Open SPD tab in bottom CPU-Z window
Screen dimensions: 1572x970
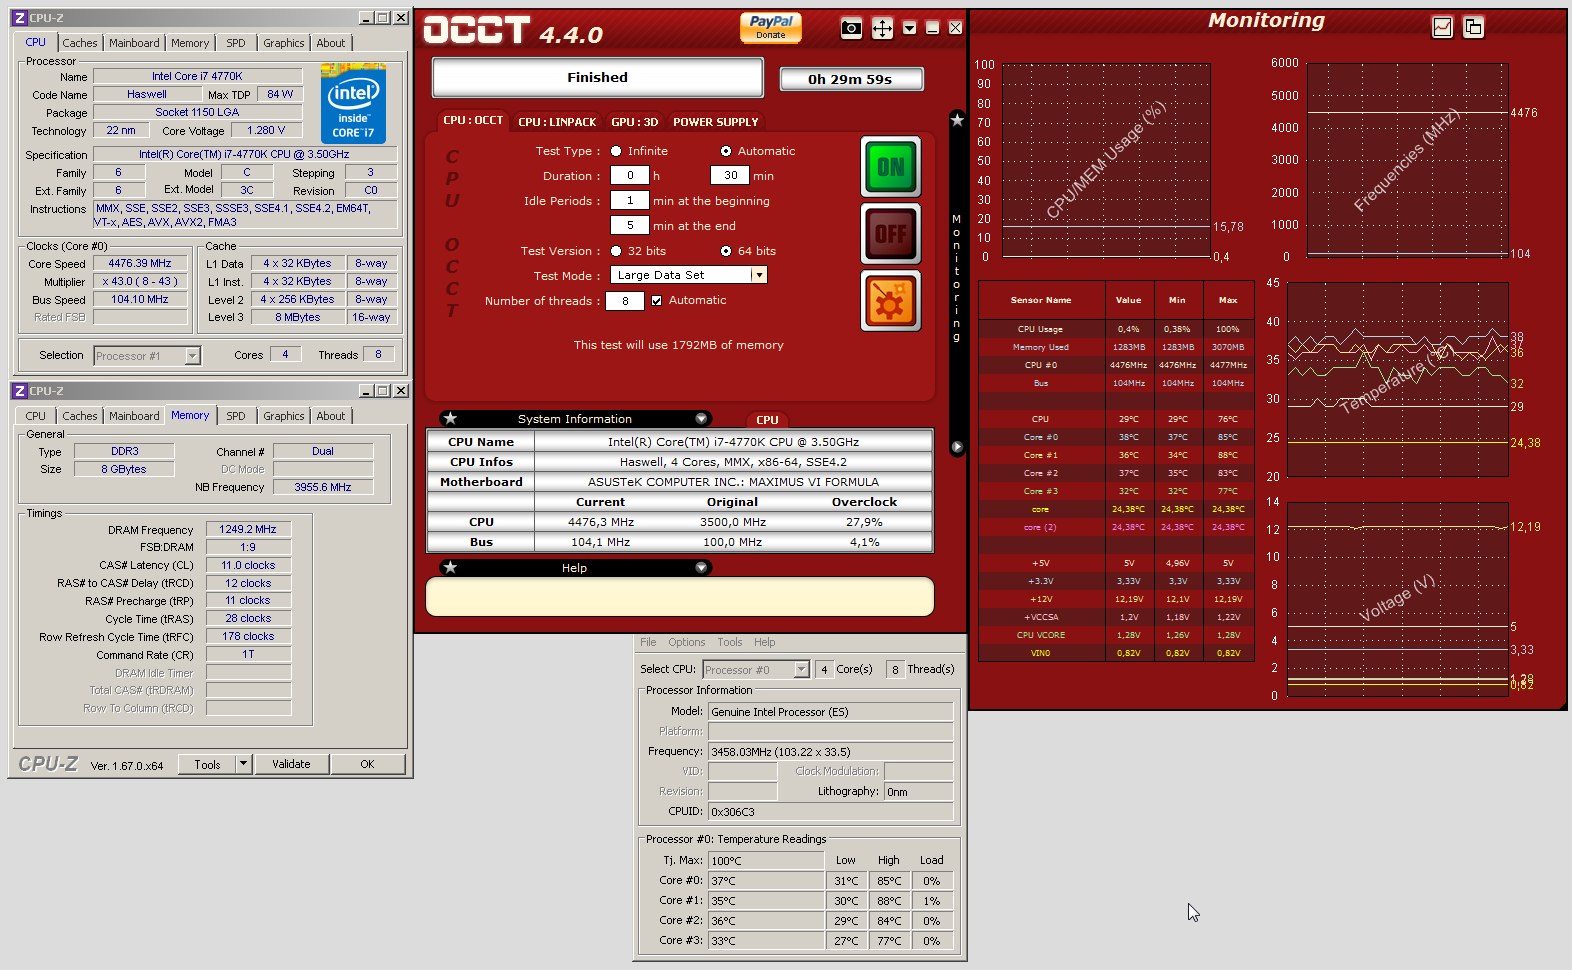236,416
